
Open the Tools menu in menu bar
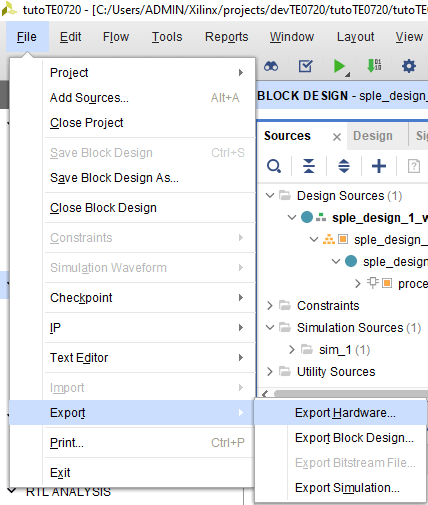167,37
